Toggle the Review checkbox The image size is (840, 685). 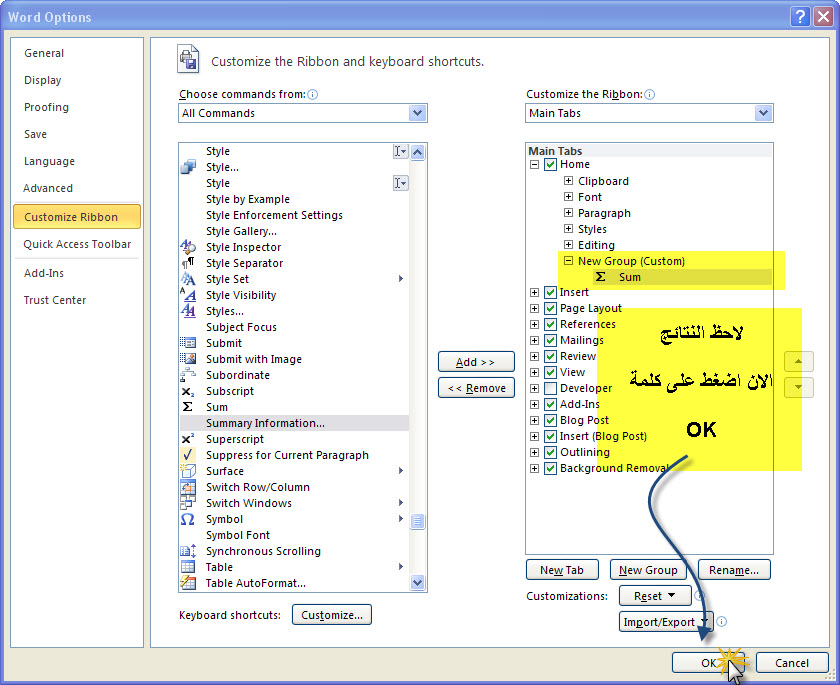pyautogui.click(x=550, y=356)
